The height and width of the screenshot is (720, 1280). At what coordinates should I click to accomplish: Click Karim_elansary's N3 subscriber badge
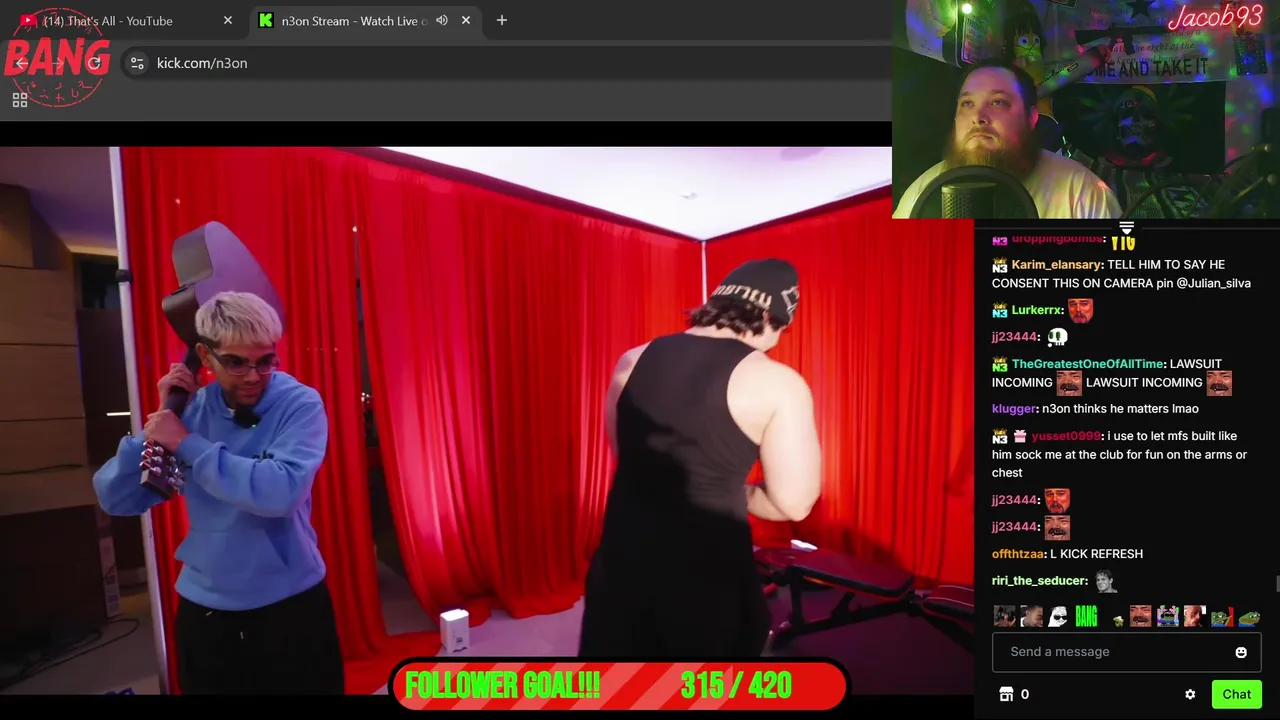pos(1000,265)
